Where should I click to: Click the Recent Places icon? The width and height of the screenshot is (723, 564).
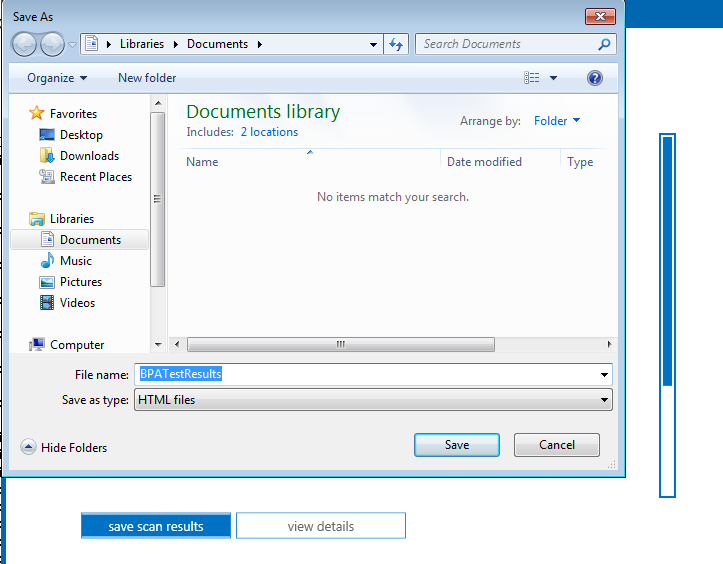tap(47, 177)
